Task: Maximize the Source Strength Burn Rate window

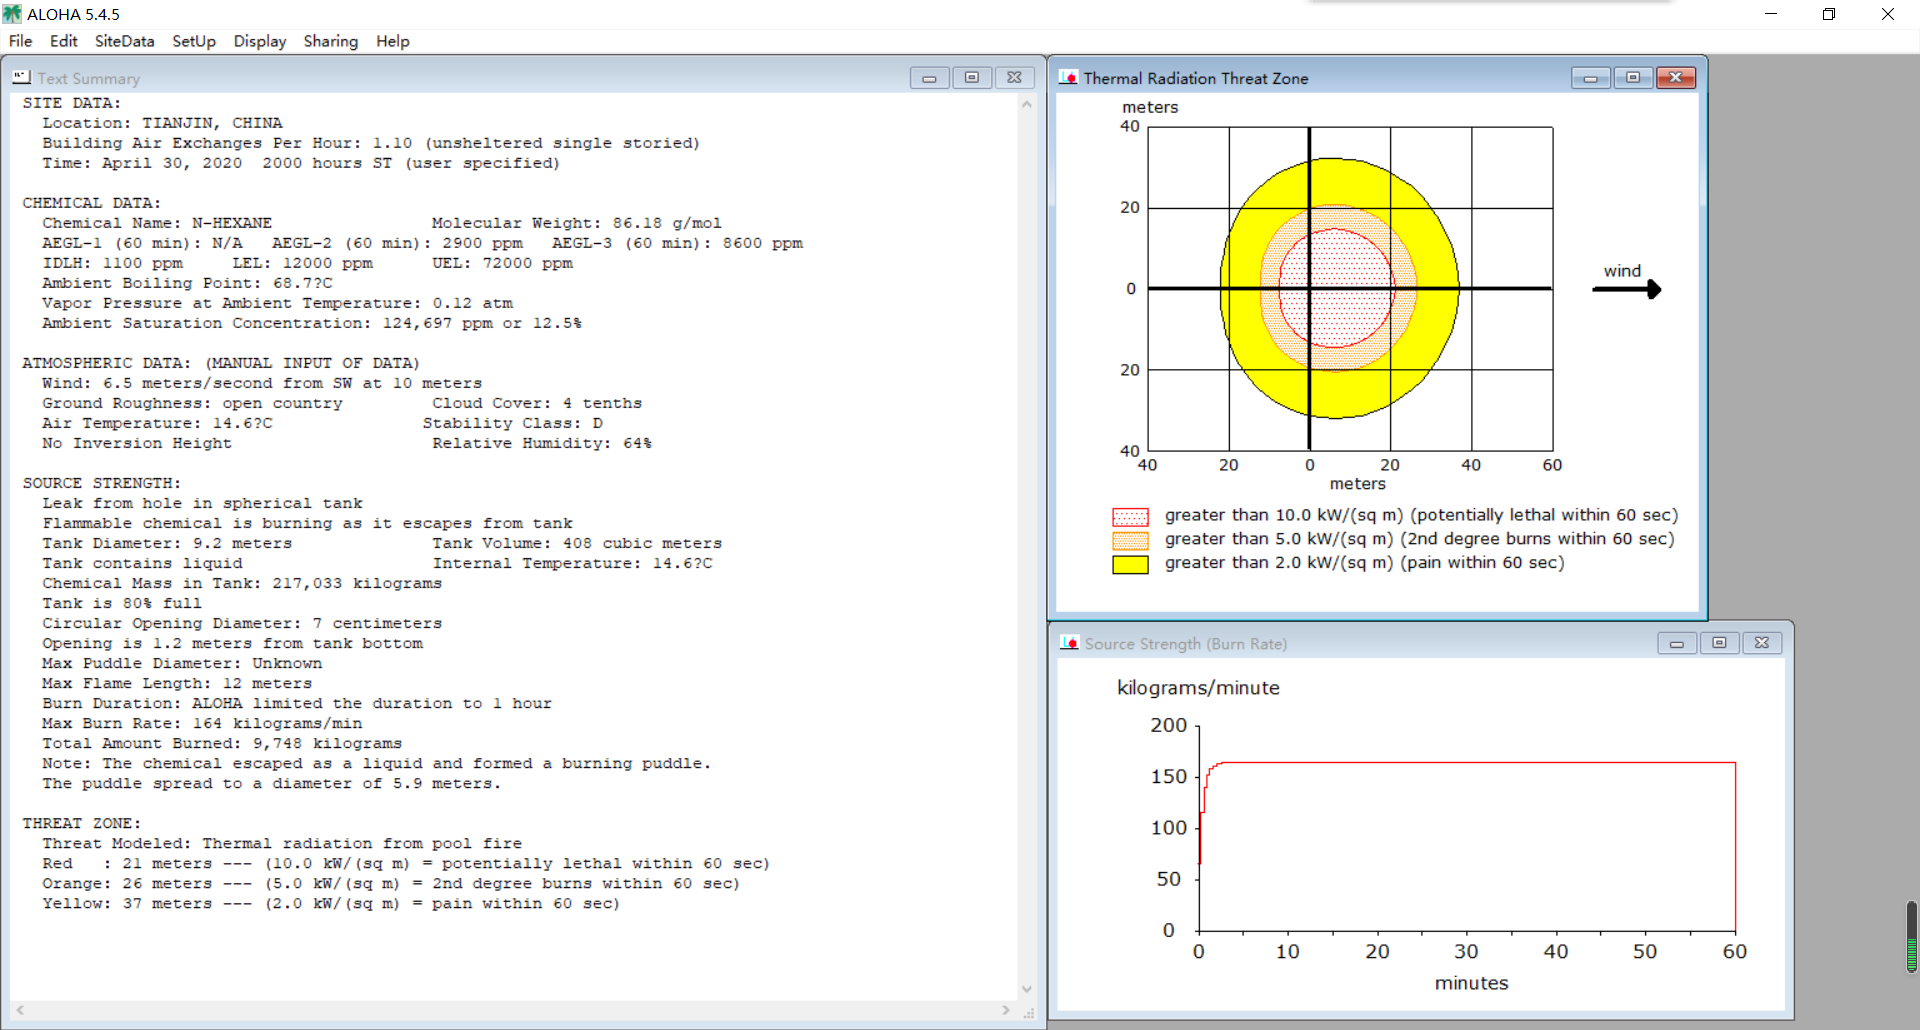Action: (1719, 643)
